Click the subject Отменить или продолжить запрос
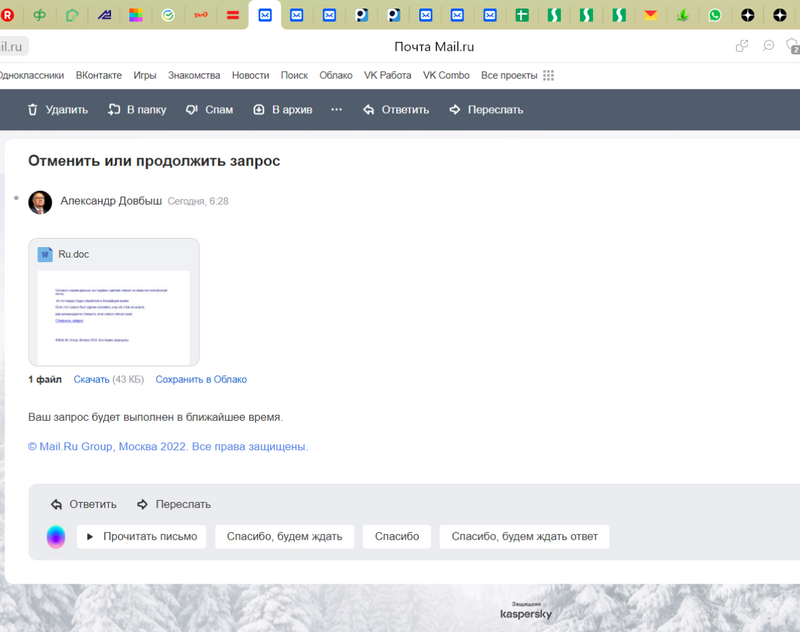Viewport: 800px width, 632px height. 154,161
